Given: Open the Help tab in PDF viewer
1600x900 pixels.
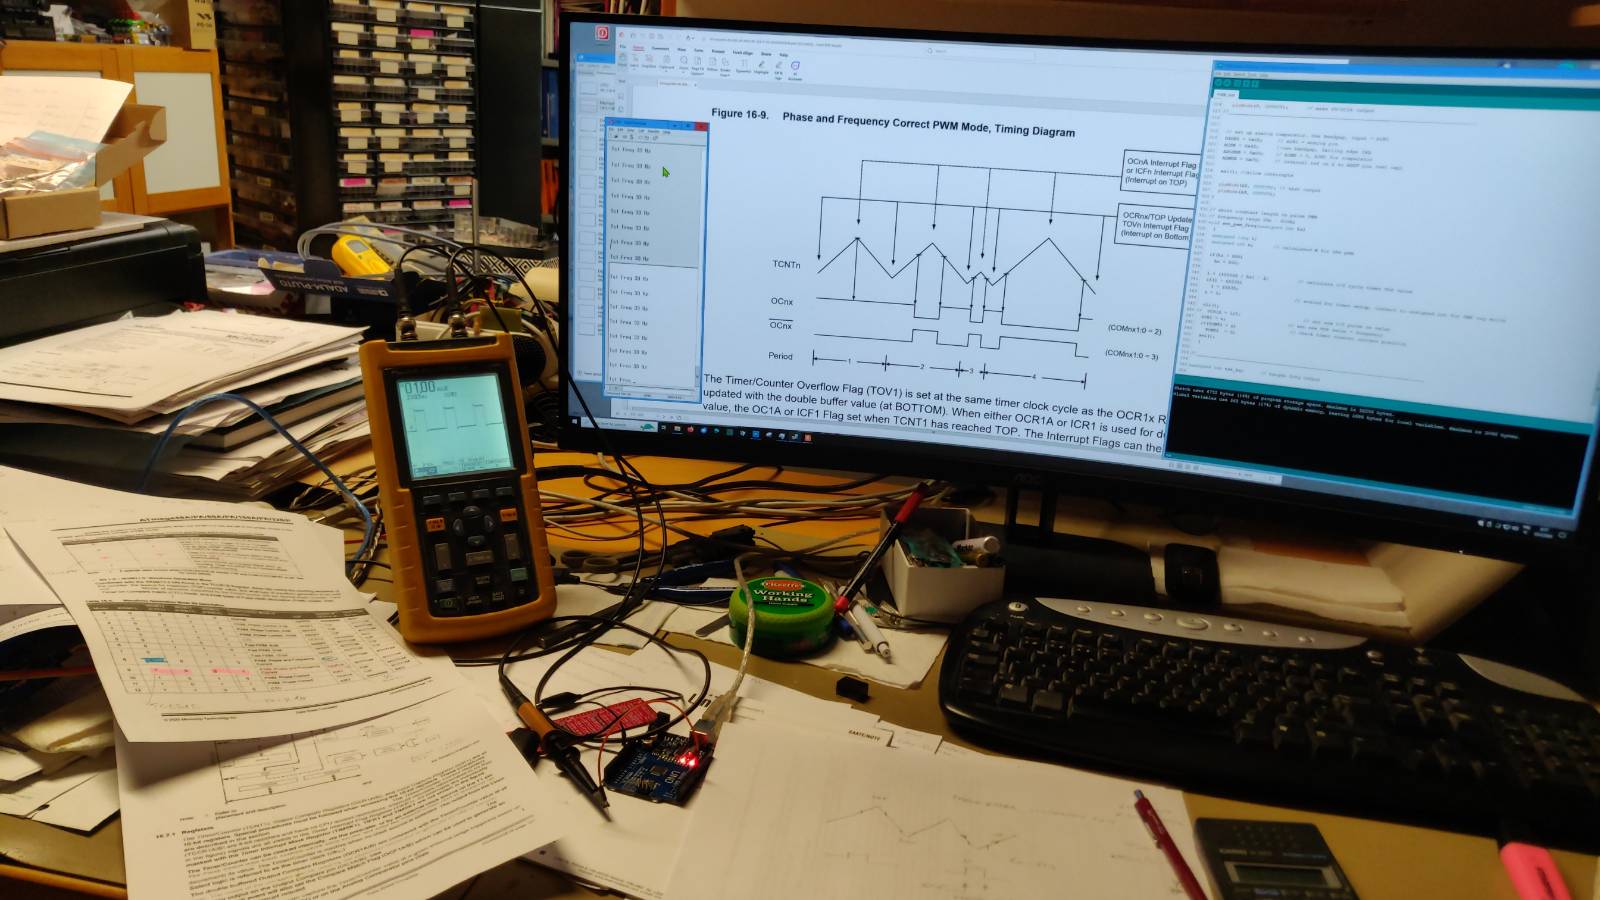Looking at the screenshot, I should 784,54.
